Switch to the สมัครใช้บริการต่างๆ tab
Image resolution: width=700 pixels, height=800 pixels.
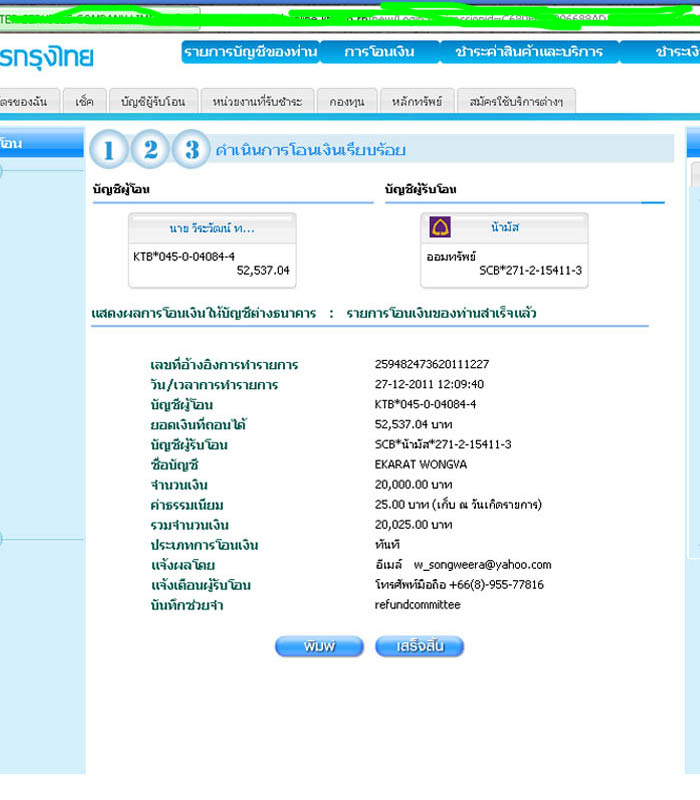coord(516,101)
